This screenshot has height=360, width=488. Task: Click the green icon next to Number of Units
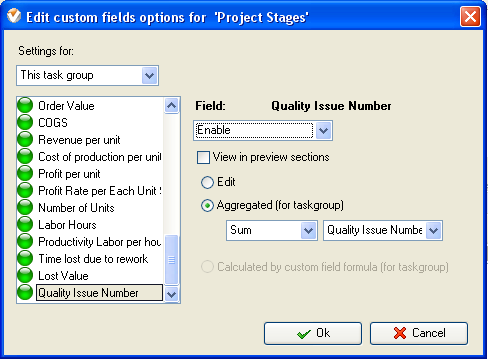25,207
